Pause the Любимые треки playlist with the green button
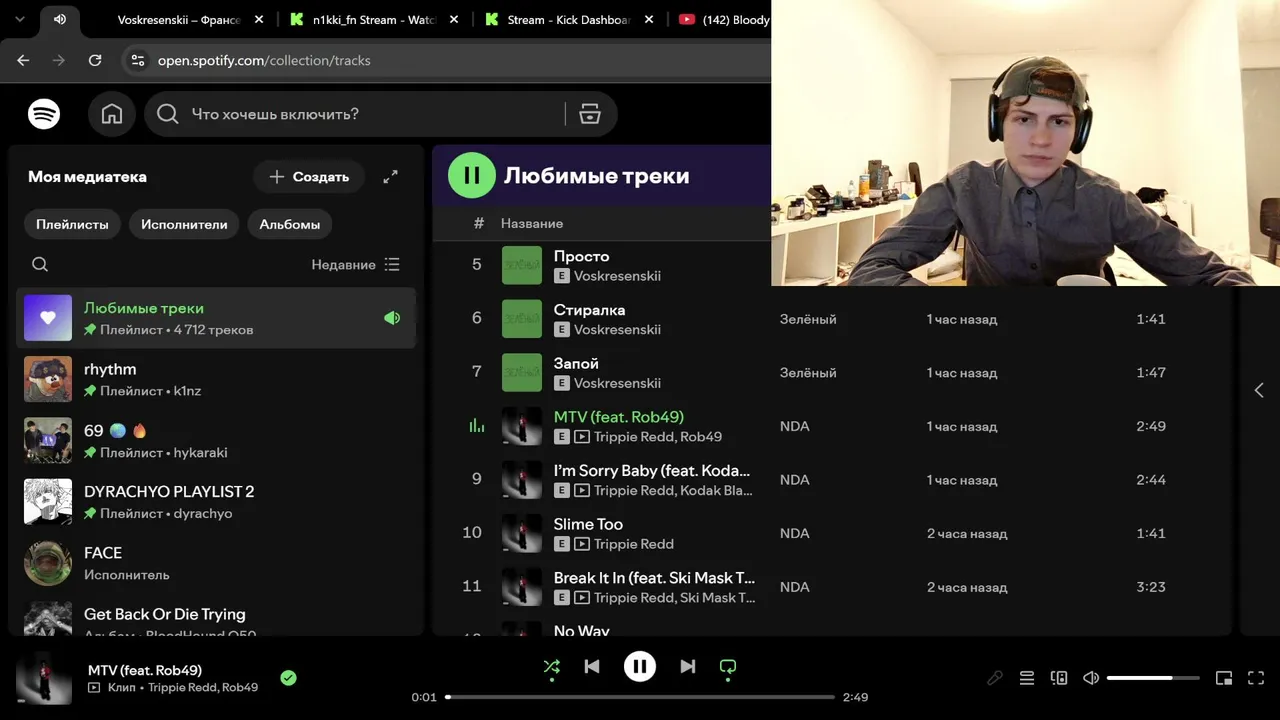Screen dimensions: 1280x720 (x=472, y=176)
